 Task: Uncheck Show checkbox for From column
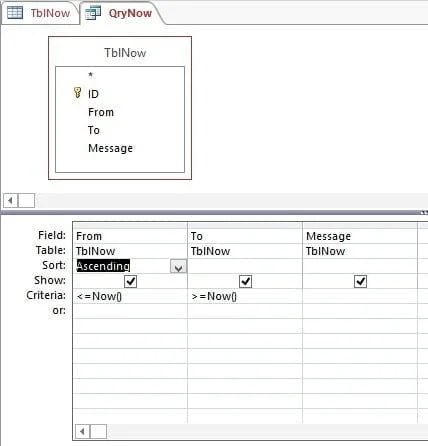coord(130,281)
